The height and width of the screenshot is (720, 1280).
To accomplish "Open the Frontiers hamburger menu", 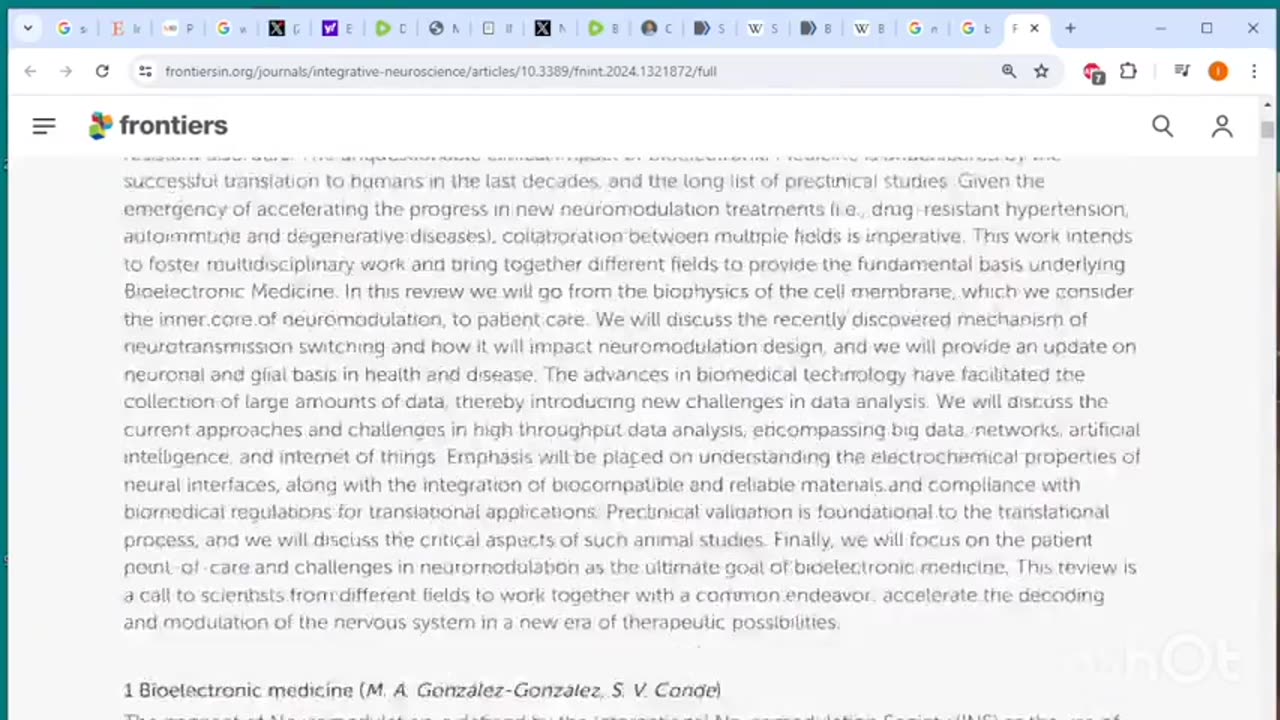I will coord(44,126).
